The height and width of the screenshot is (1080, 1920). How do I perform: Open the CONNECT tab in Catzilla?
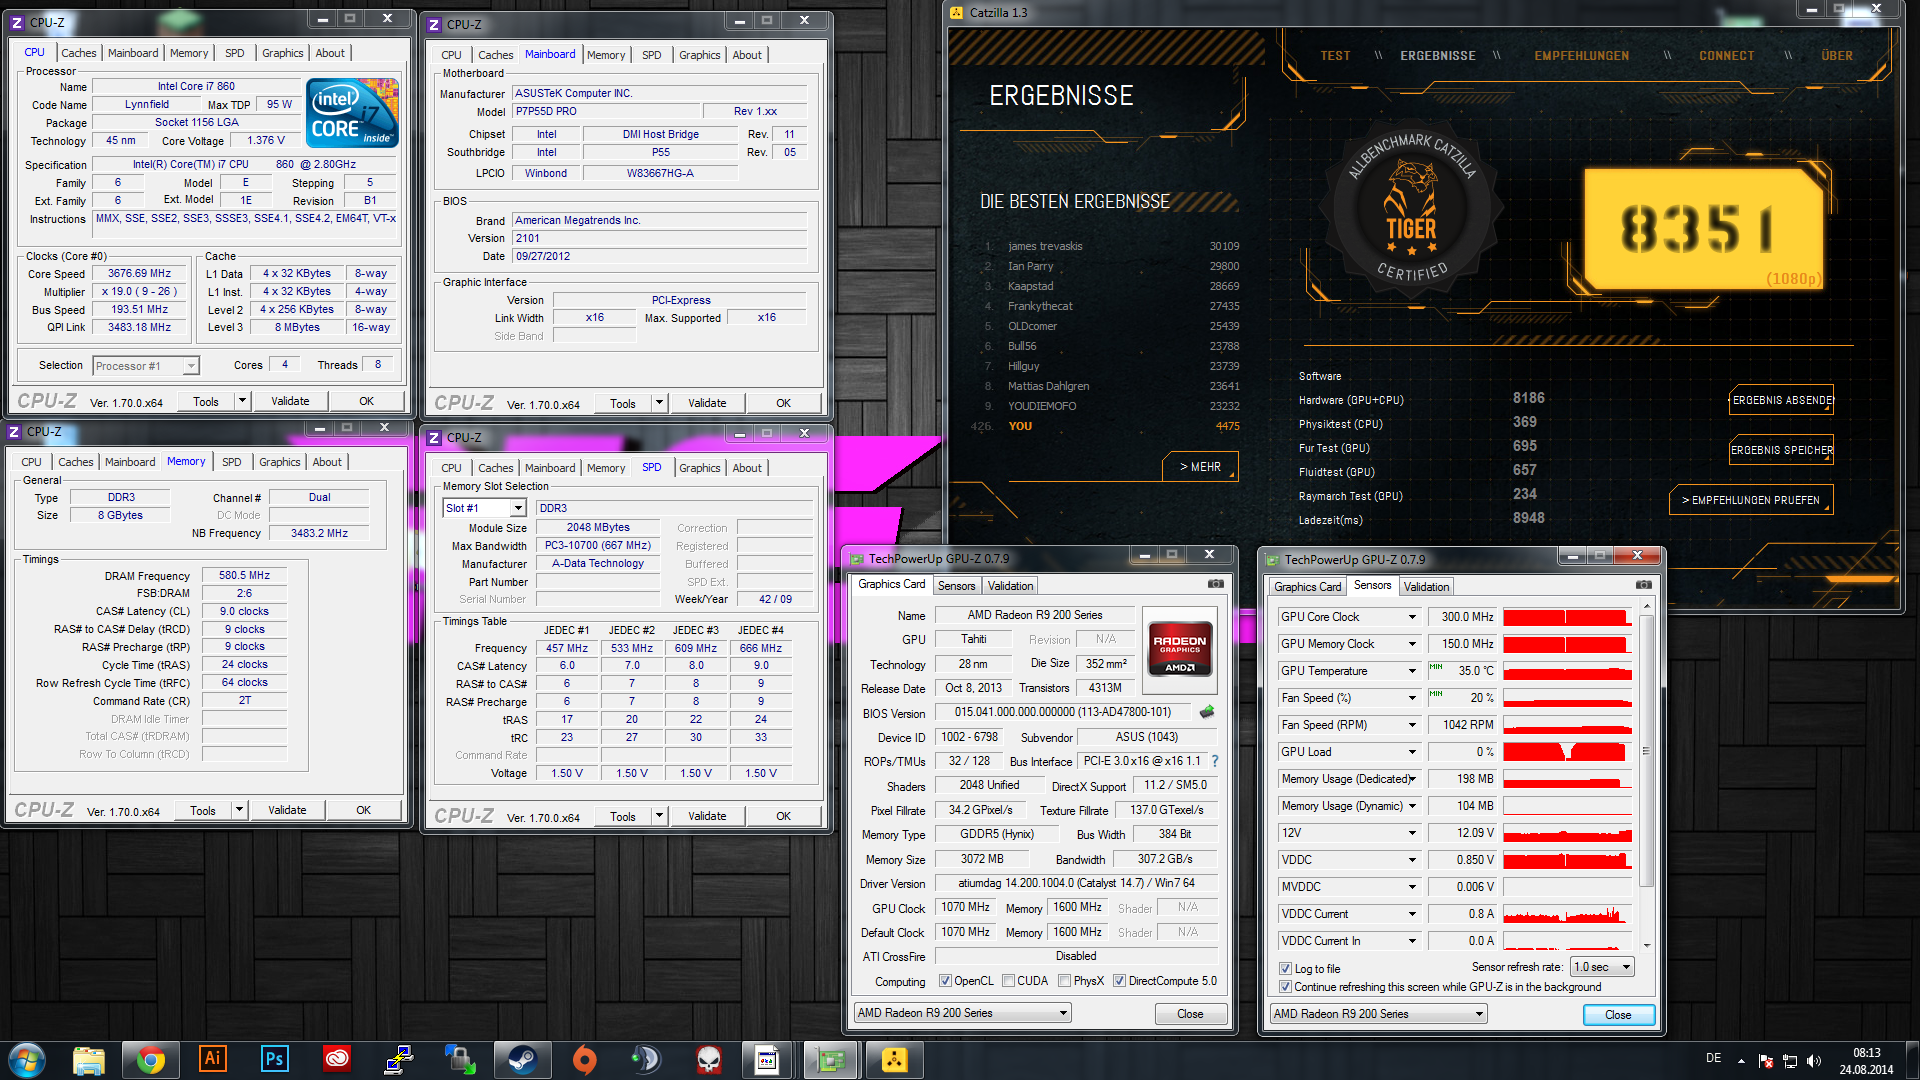coord(1726,56)
